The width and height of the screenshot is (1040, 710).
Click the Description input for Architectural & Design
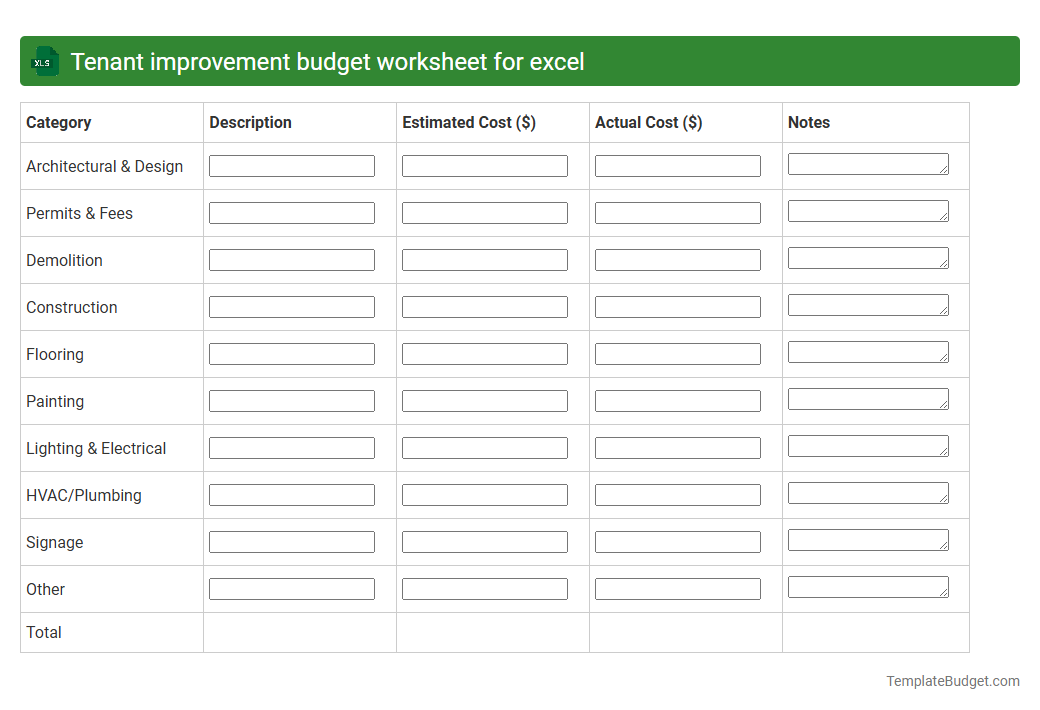click(291, 165)
